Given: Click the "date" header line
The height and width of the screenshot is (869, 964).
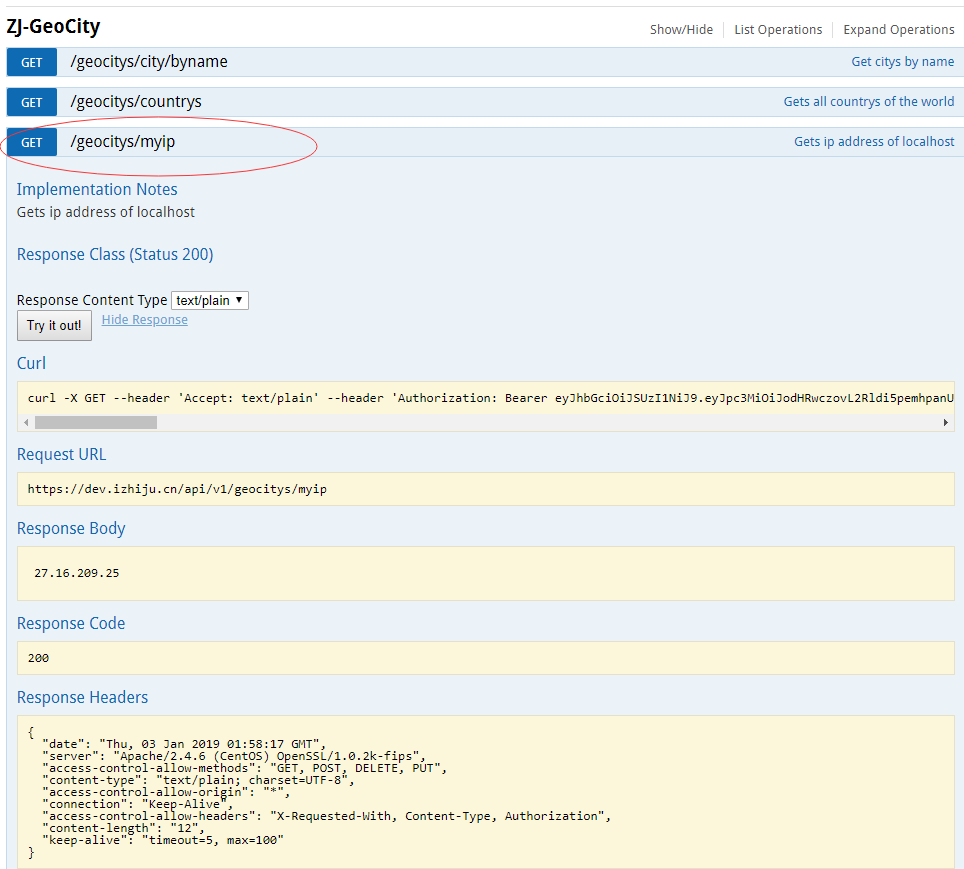Looking at the screenshot, I should pos(184,744).
